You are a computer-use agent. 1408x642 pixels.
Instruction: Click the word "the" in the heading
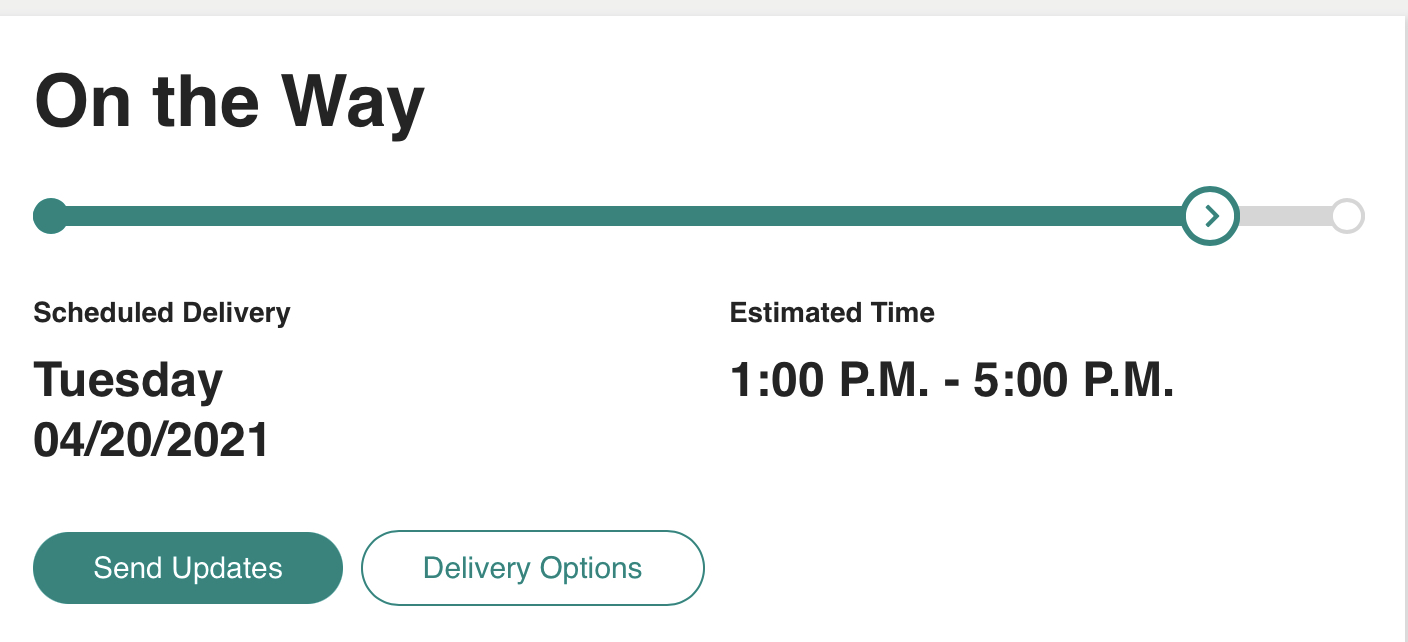click(207, 102)
